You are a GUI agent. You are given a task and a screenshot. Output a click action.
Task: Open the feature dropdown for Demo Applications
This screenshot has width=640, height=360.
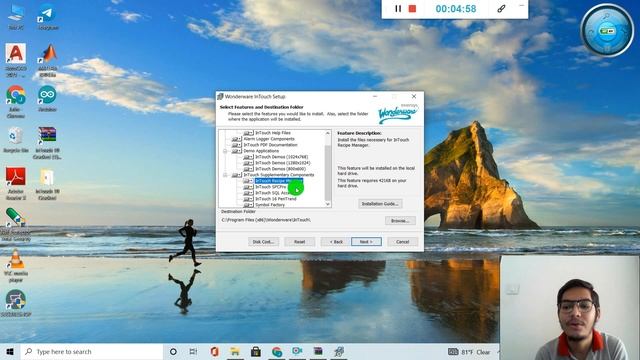237,151
